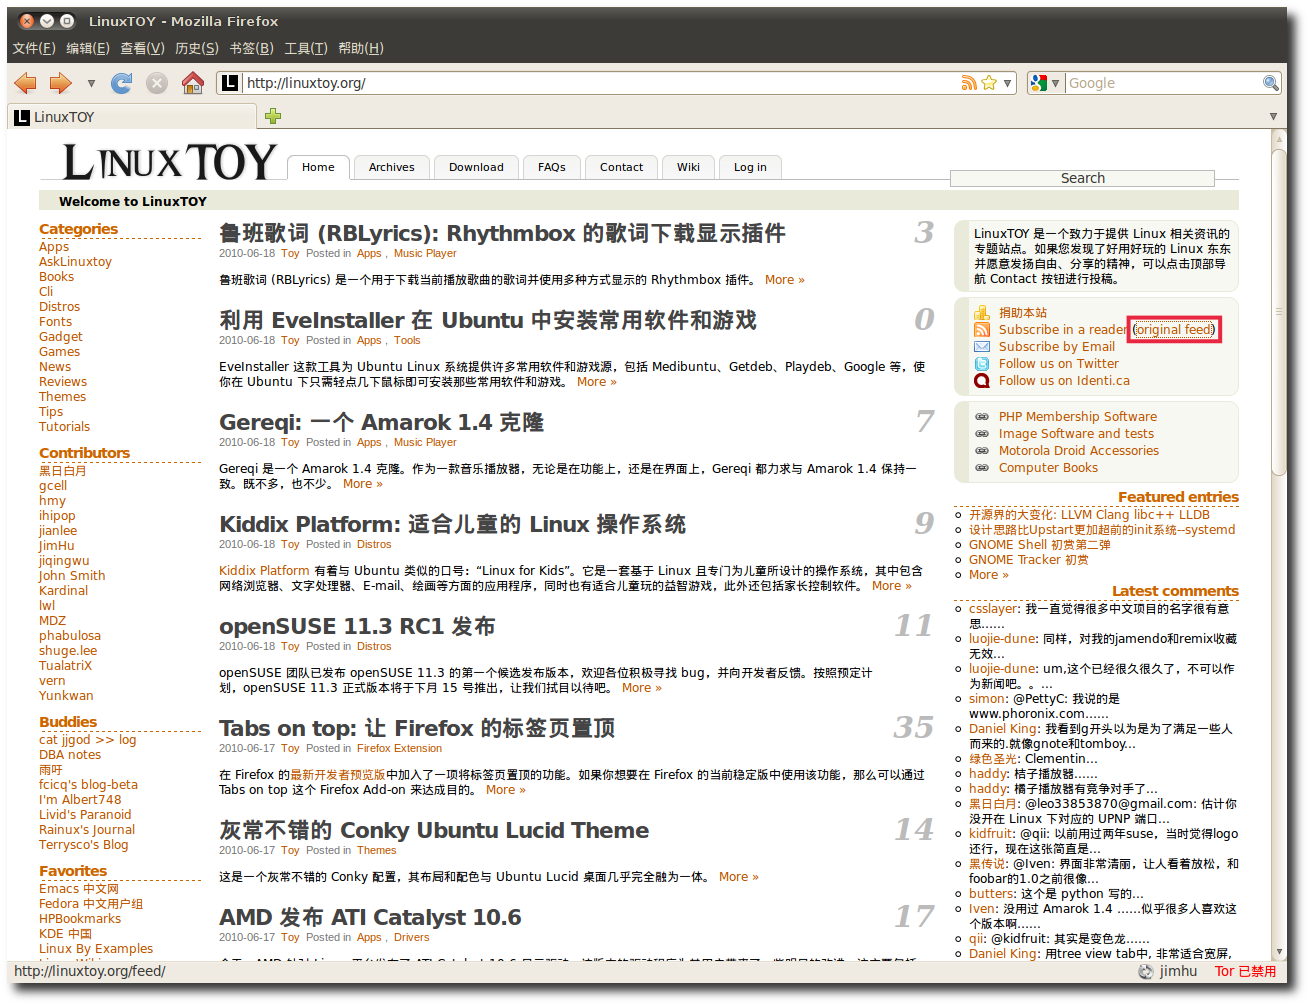Screen dimensions: 1310x1006
Task: Bookmark this page with the star icon
Action: point(989,83)
